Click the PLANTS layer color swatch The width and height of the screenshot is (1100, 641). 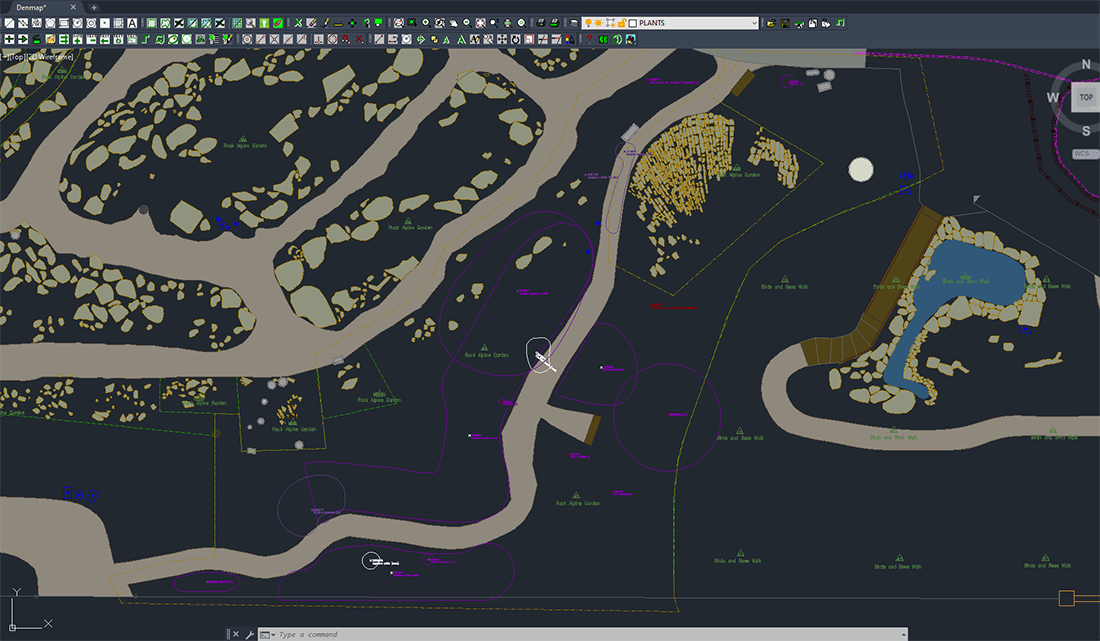pyautogui.click(x=633, y=22)
